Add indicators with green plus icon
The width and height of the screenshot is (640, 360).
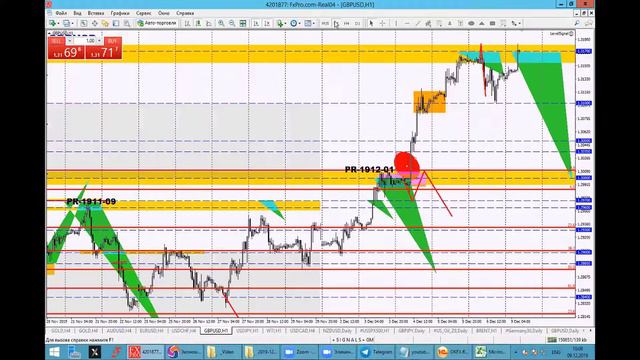[x=280, y=23]
